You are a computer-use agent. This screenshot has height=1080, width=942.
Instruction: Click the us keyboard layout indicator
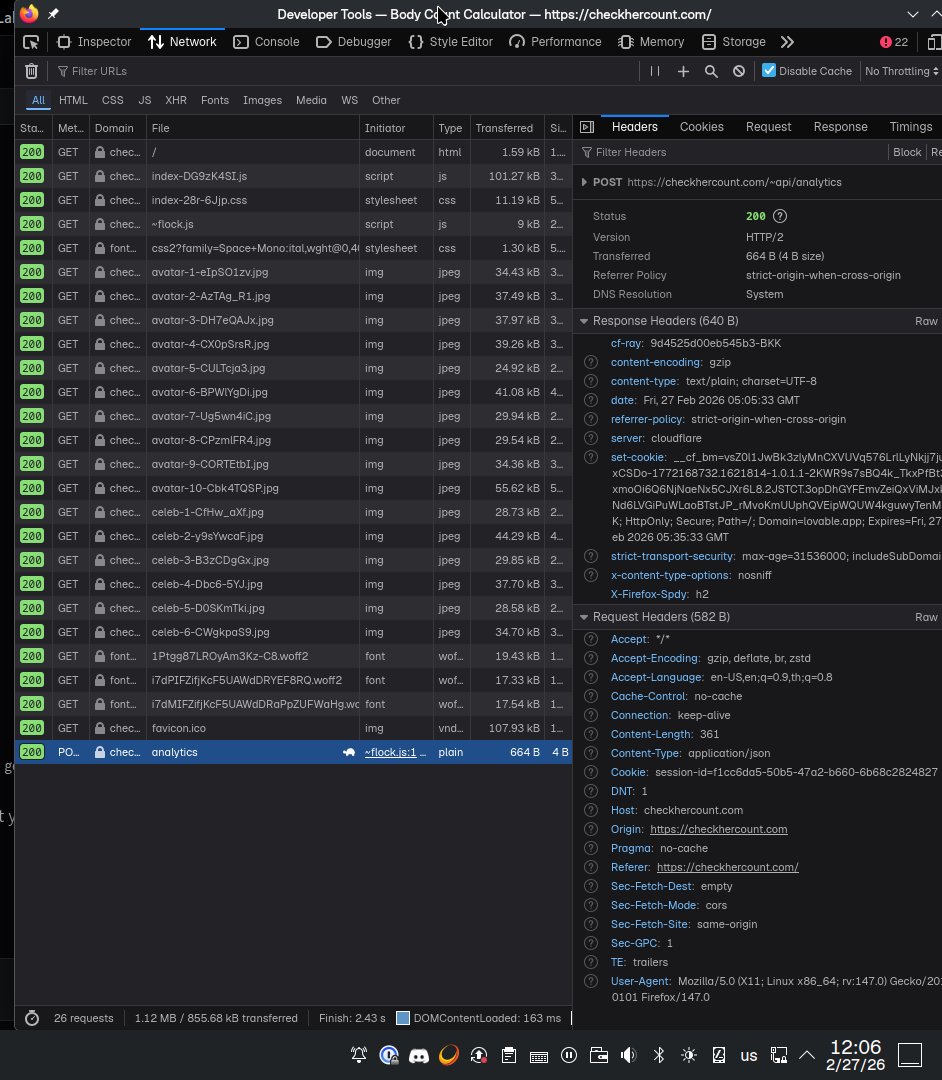[x=749, y=1056]
